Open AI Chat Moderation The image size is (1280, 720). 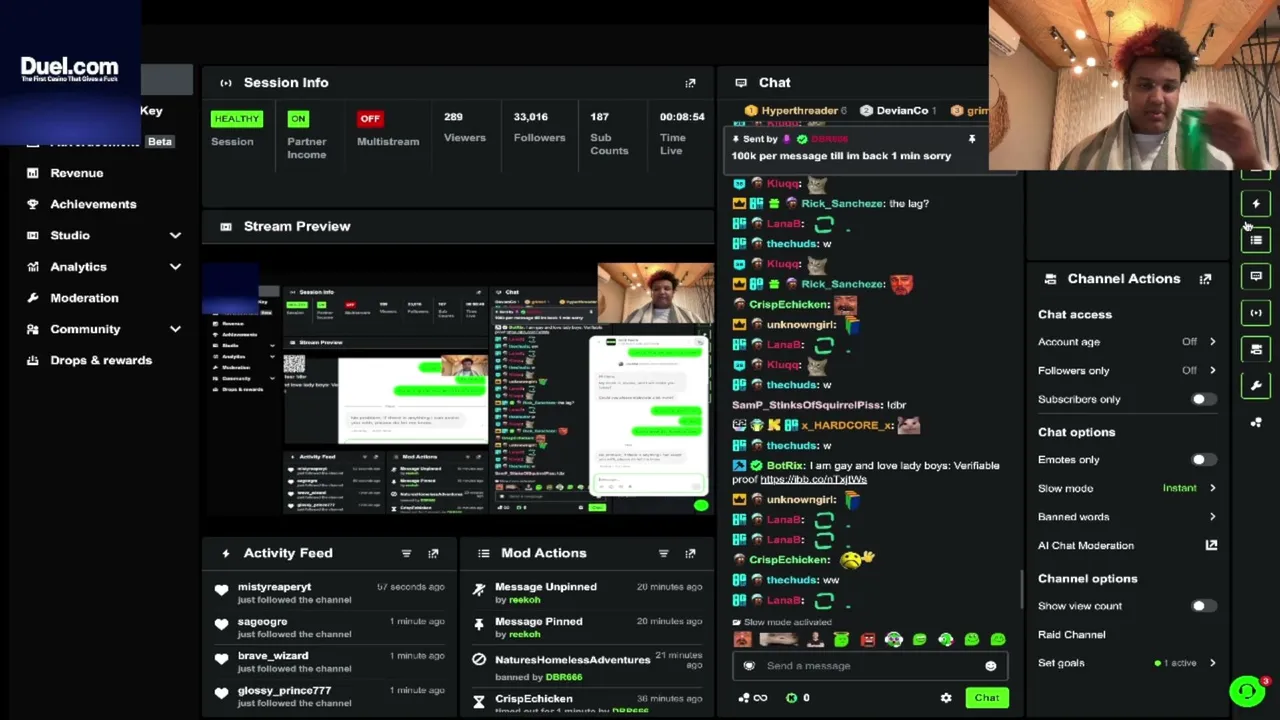[x=1085, y=546]
